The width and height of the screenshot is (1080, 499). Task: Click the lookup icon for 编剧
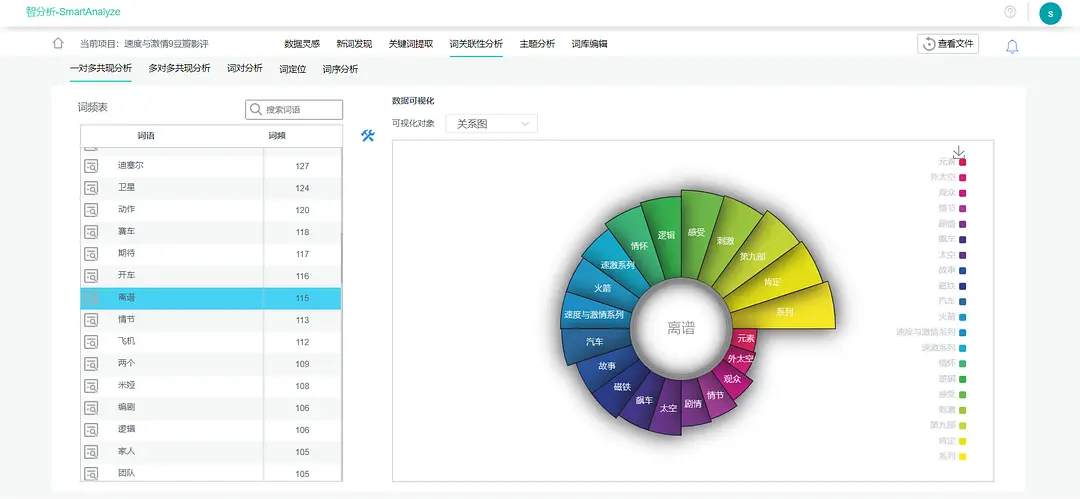tap(91, 407)
